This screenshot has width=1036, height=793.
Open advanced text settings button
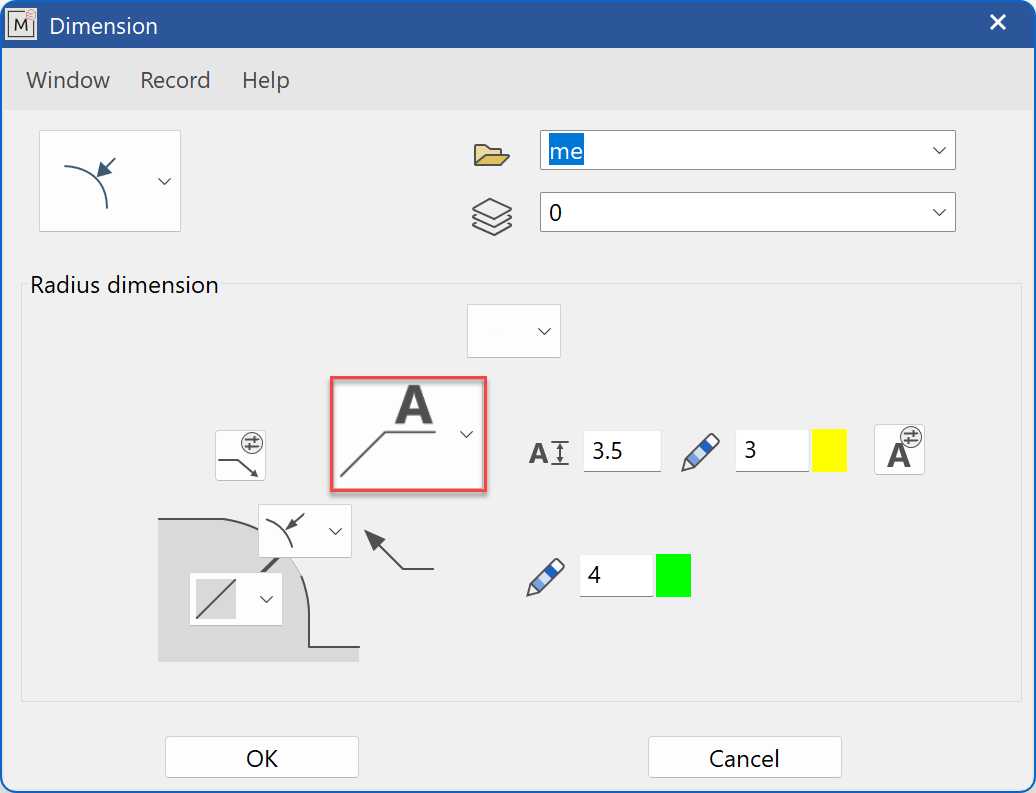(x=898, y=449)
